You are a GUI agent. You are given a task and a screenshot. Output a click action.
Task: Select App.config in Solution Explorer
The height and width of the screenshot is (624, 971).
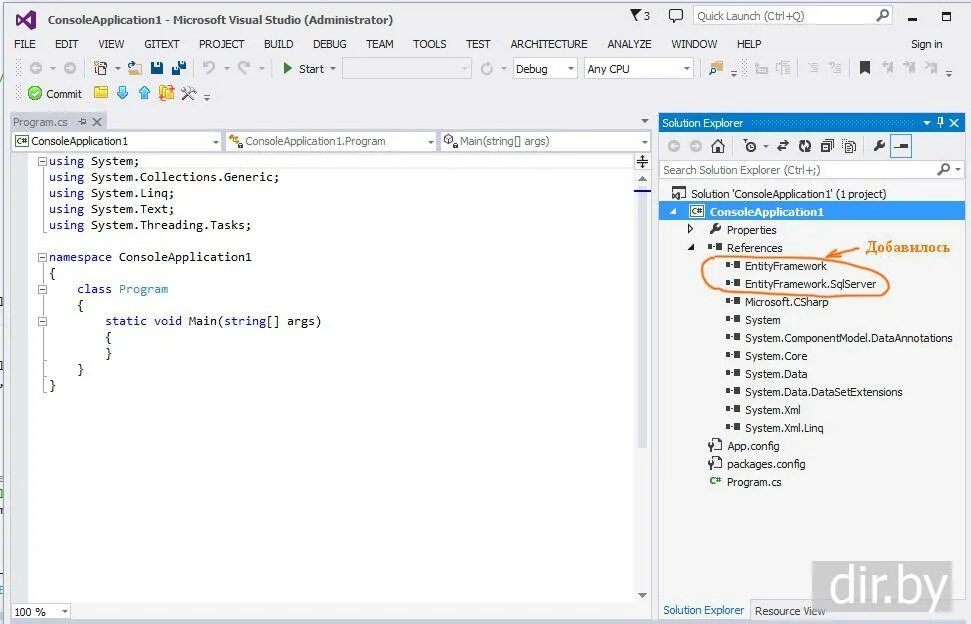coord(752,446)
